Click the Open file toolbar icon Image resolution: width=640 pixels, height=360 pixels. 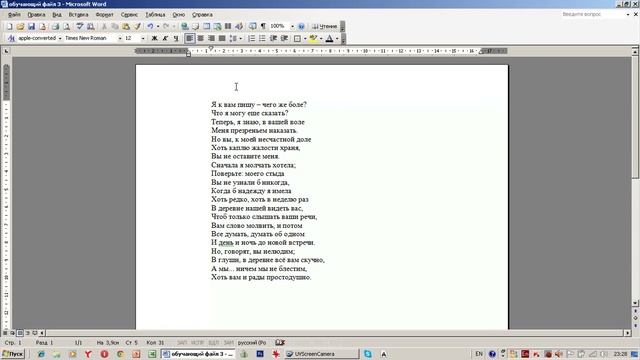[x=20, y=26]
